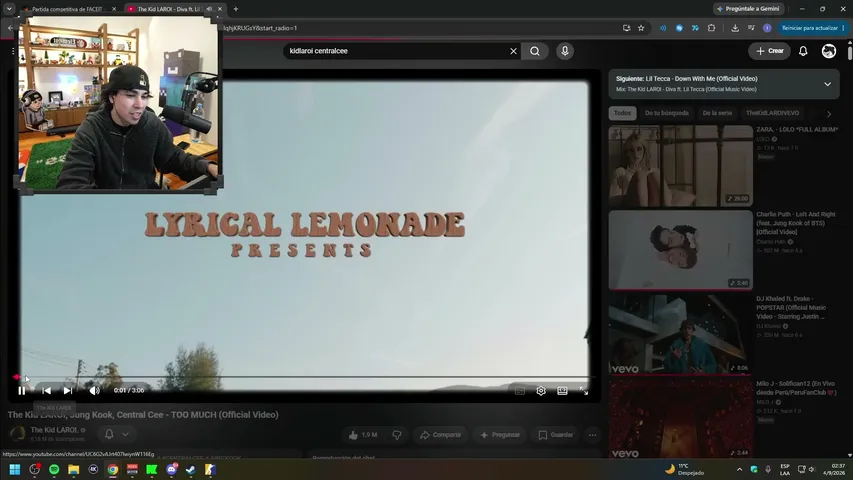Pause the video with the player button
Image resolution: width=853 pixels, height=480 pixels.
pyautogui.click(x=22, y=390)
